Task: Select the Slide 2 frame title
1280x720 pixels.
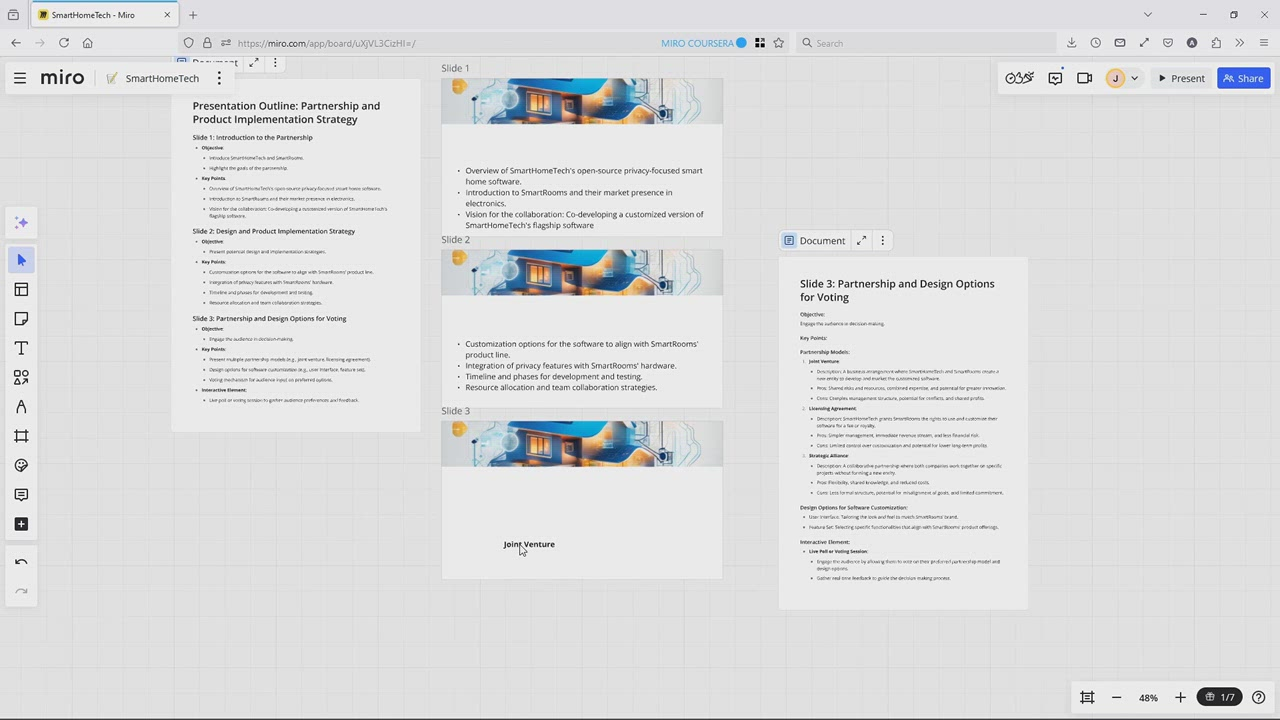Action: coord(455,240)
